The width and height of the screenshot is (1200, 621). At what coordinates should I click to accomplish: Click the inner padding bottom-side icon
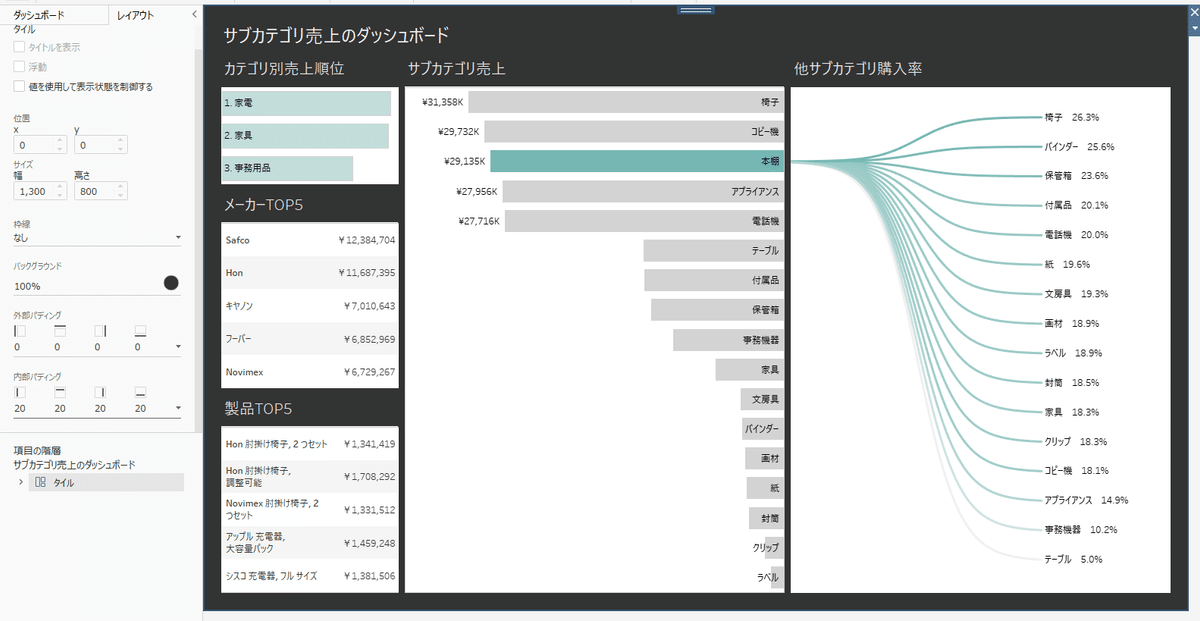140,392
